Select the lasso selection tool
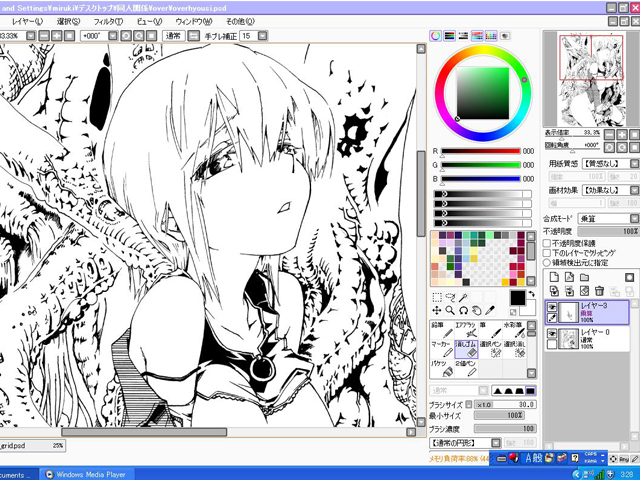 tap(450, 297)
